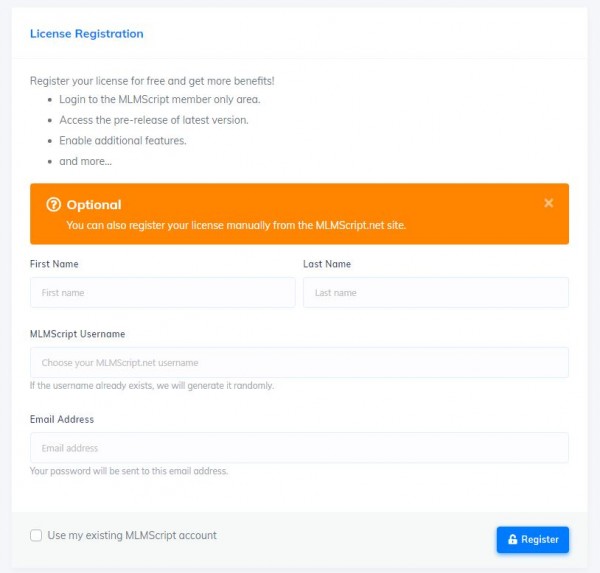
Task: Click the 'Login to the MLMScript member only area' bullet
Action: click(x=160, y=100)
